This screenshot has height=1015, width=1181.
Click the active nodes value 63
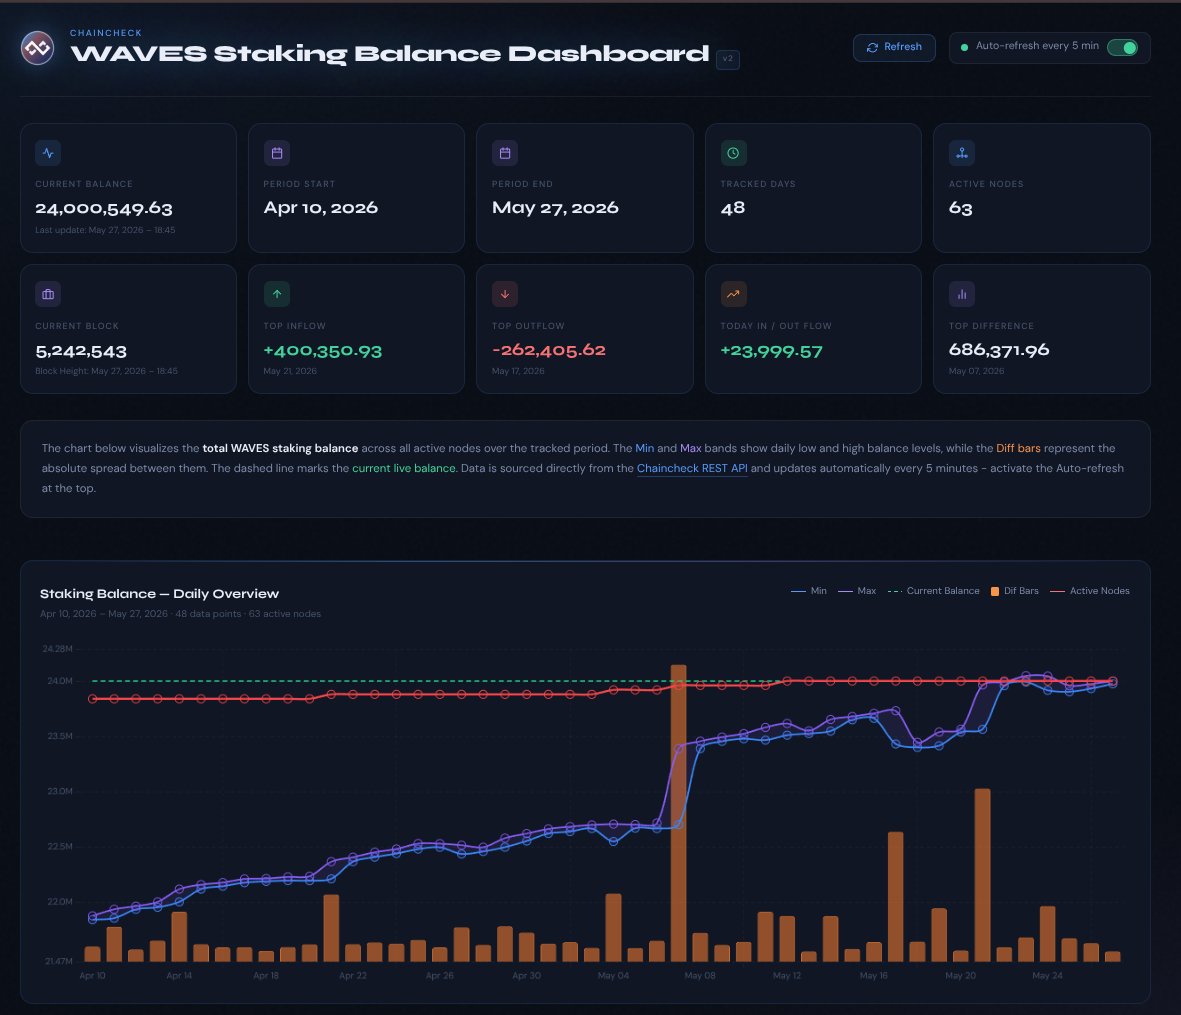[x=960, y=208]
